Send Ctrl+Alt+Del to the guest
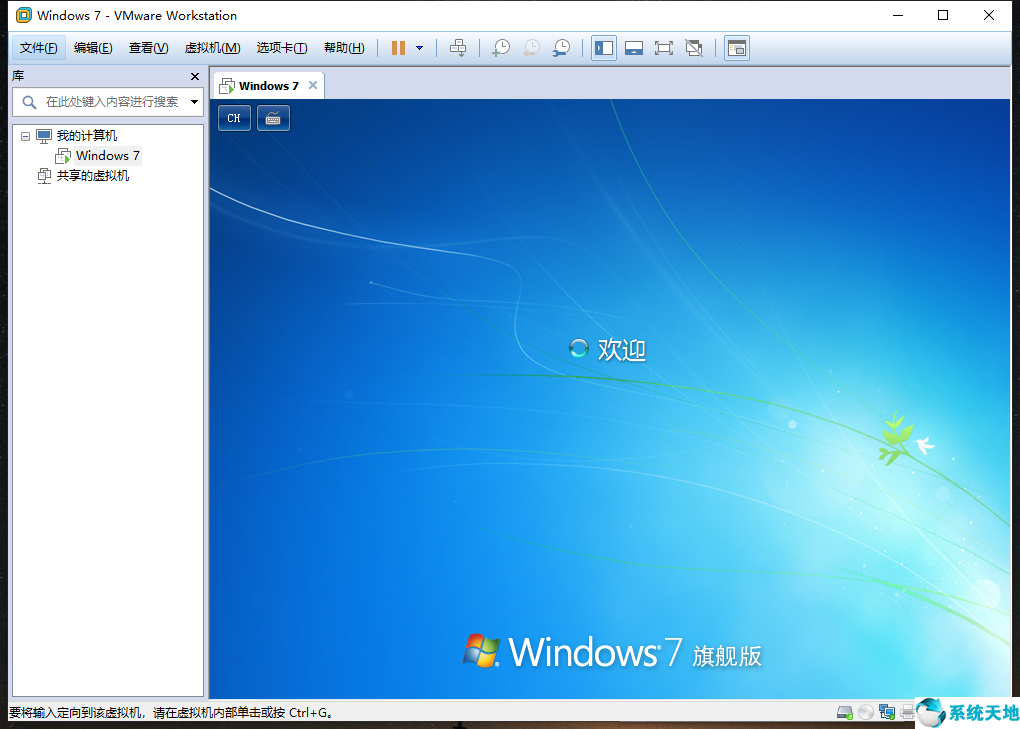Viewport: 1020px width, 729px height. click(458, 47)
